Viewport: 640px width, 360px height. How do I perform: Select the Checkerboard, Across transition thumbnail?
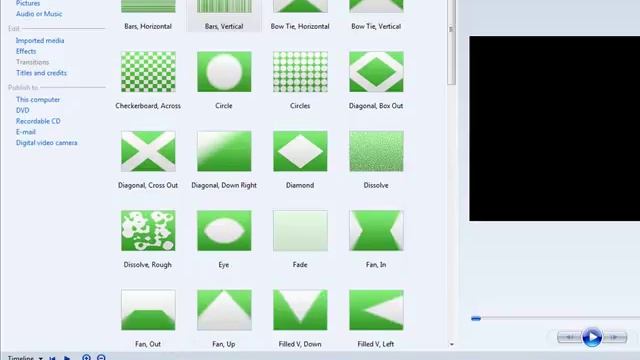(148, 72)
